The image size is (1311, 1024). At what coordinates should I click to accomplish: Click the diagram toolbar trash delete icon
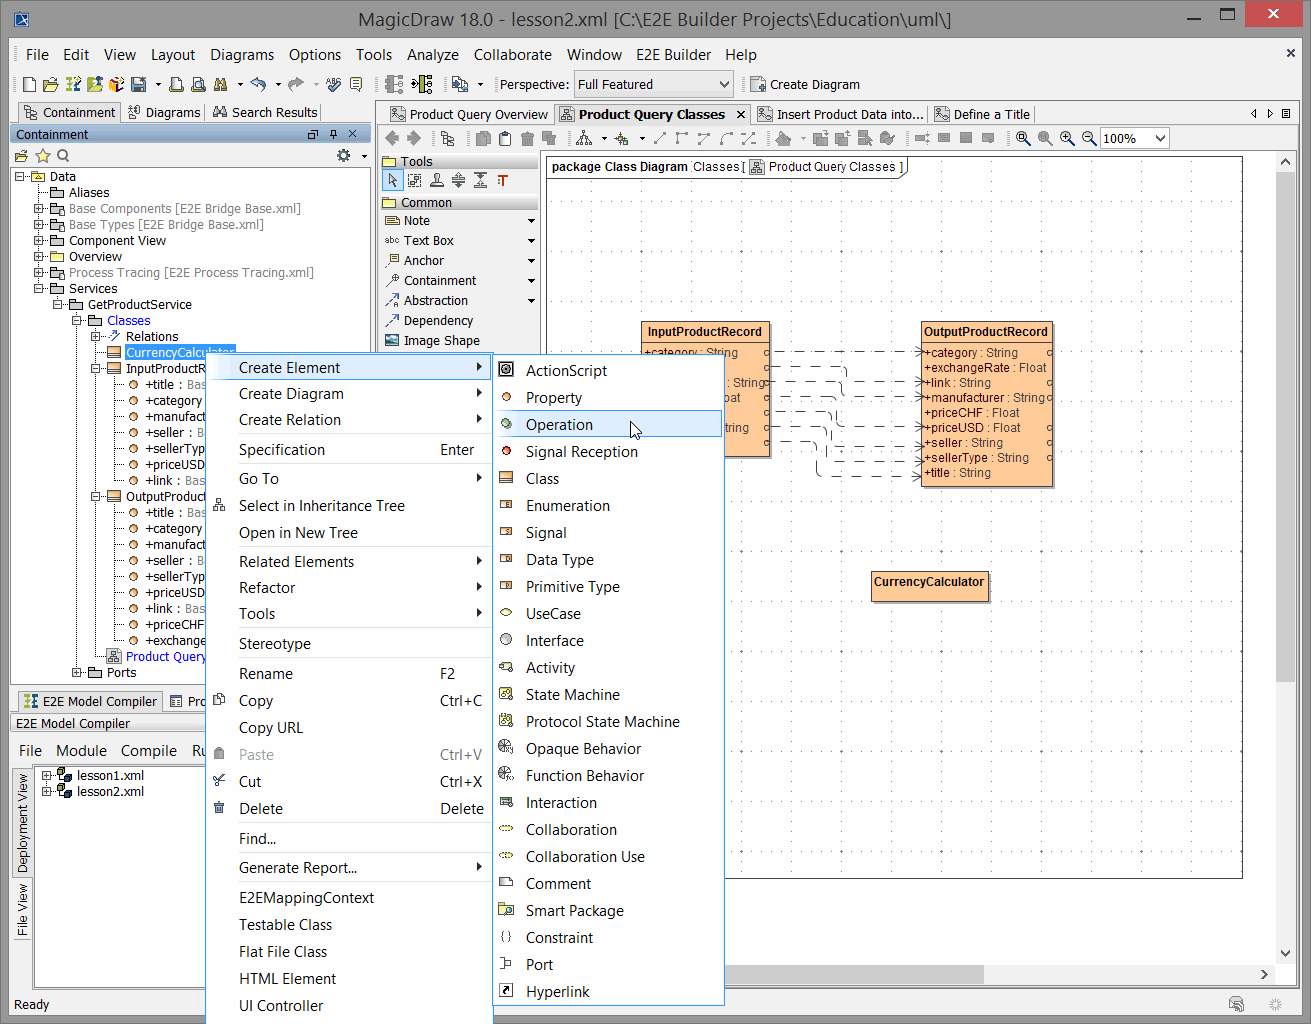527,139
